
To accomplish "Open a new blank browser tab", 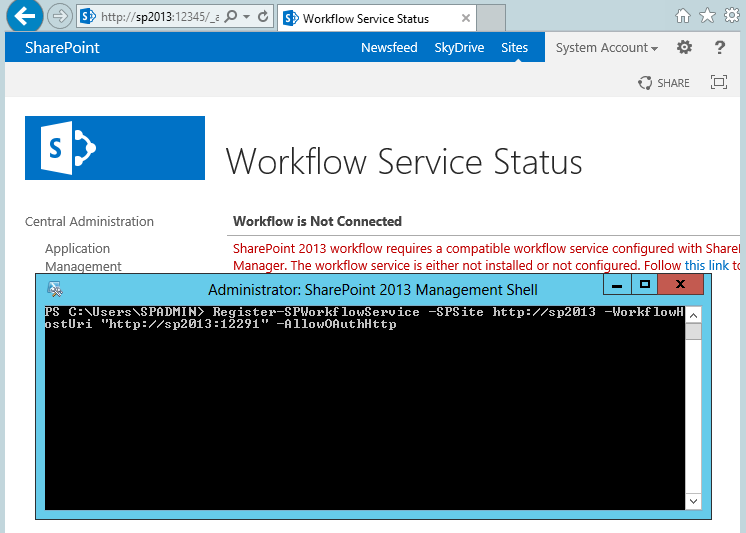I will [491, 18].
